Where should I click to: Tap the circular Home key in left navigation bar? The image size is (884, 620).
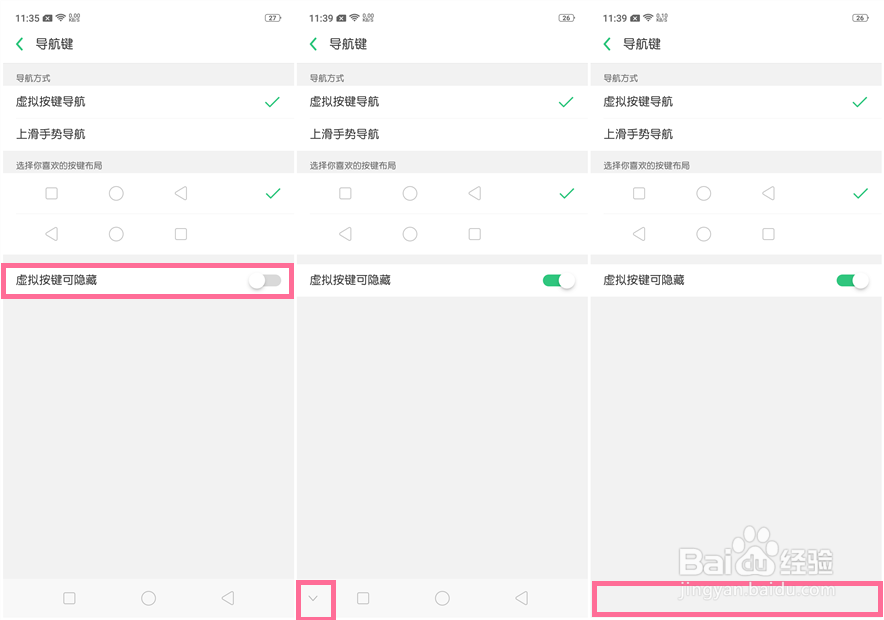tap(148, 597)
